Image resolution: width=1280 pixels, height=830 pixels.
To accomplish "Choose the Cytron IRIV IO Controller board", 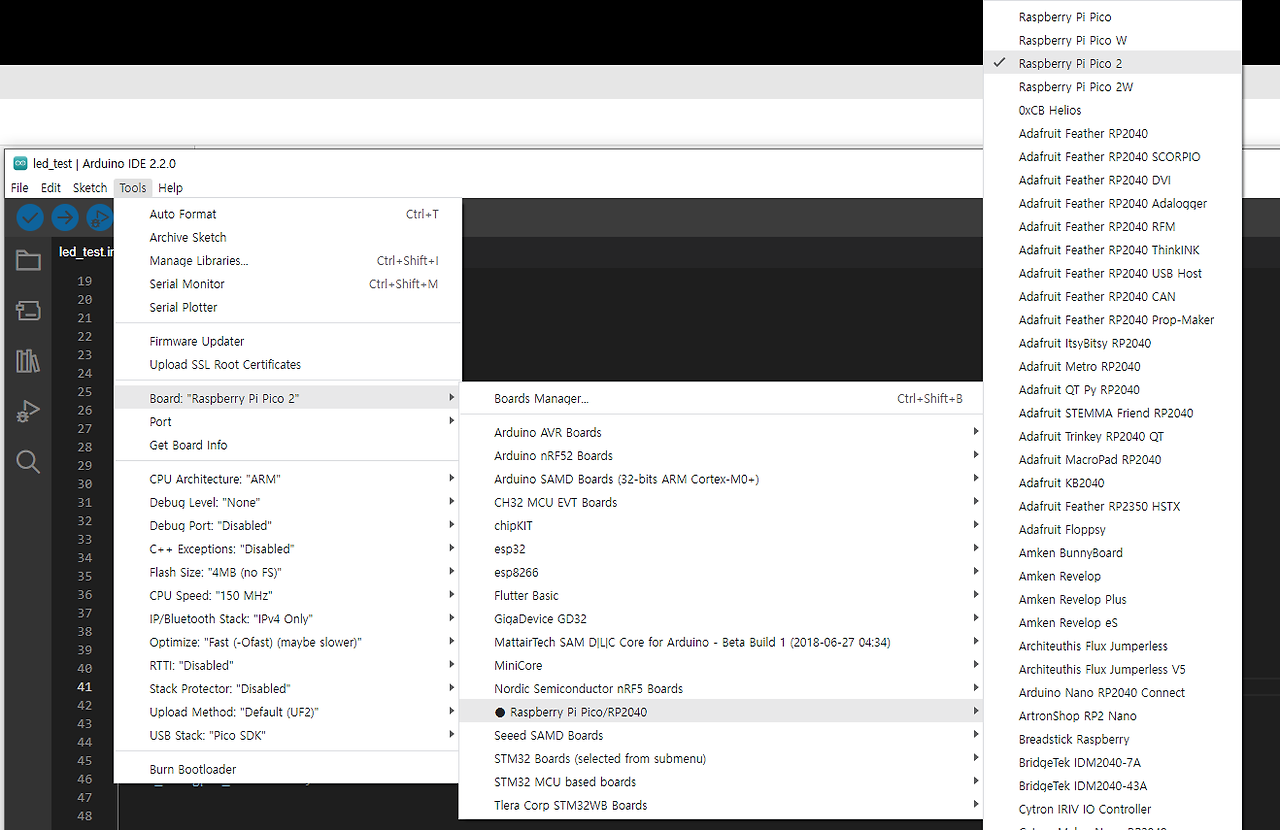I will point(1112,809).
